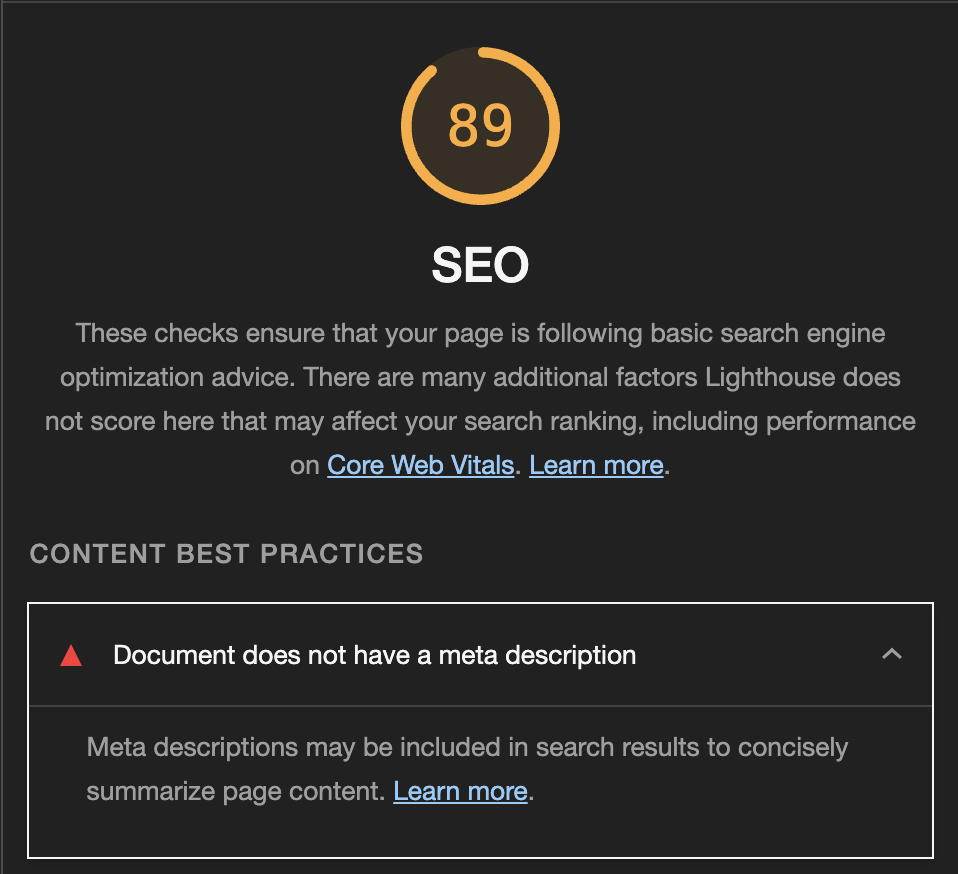Click the word 'PRACTICES' in section header
The width and height of the screenshot is (958, 874).
pos(342,554)
